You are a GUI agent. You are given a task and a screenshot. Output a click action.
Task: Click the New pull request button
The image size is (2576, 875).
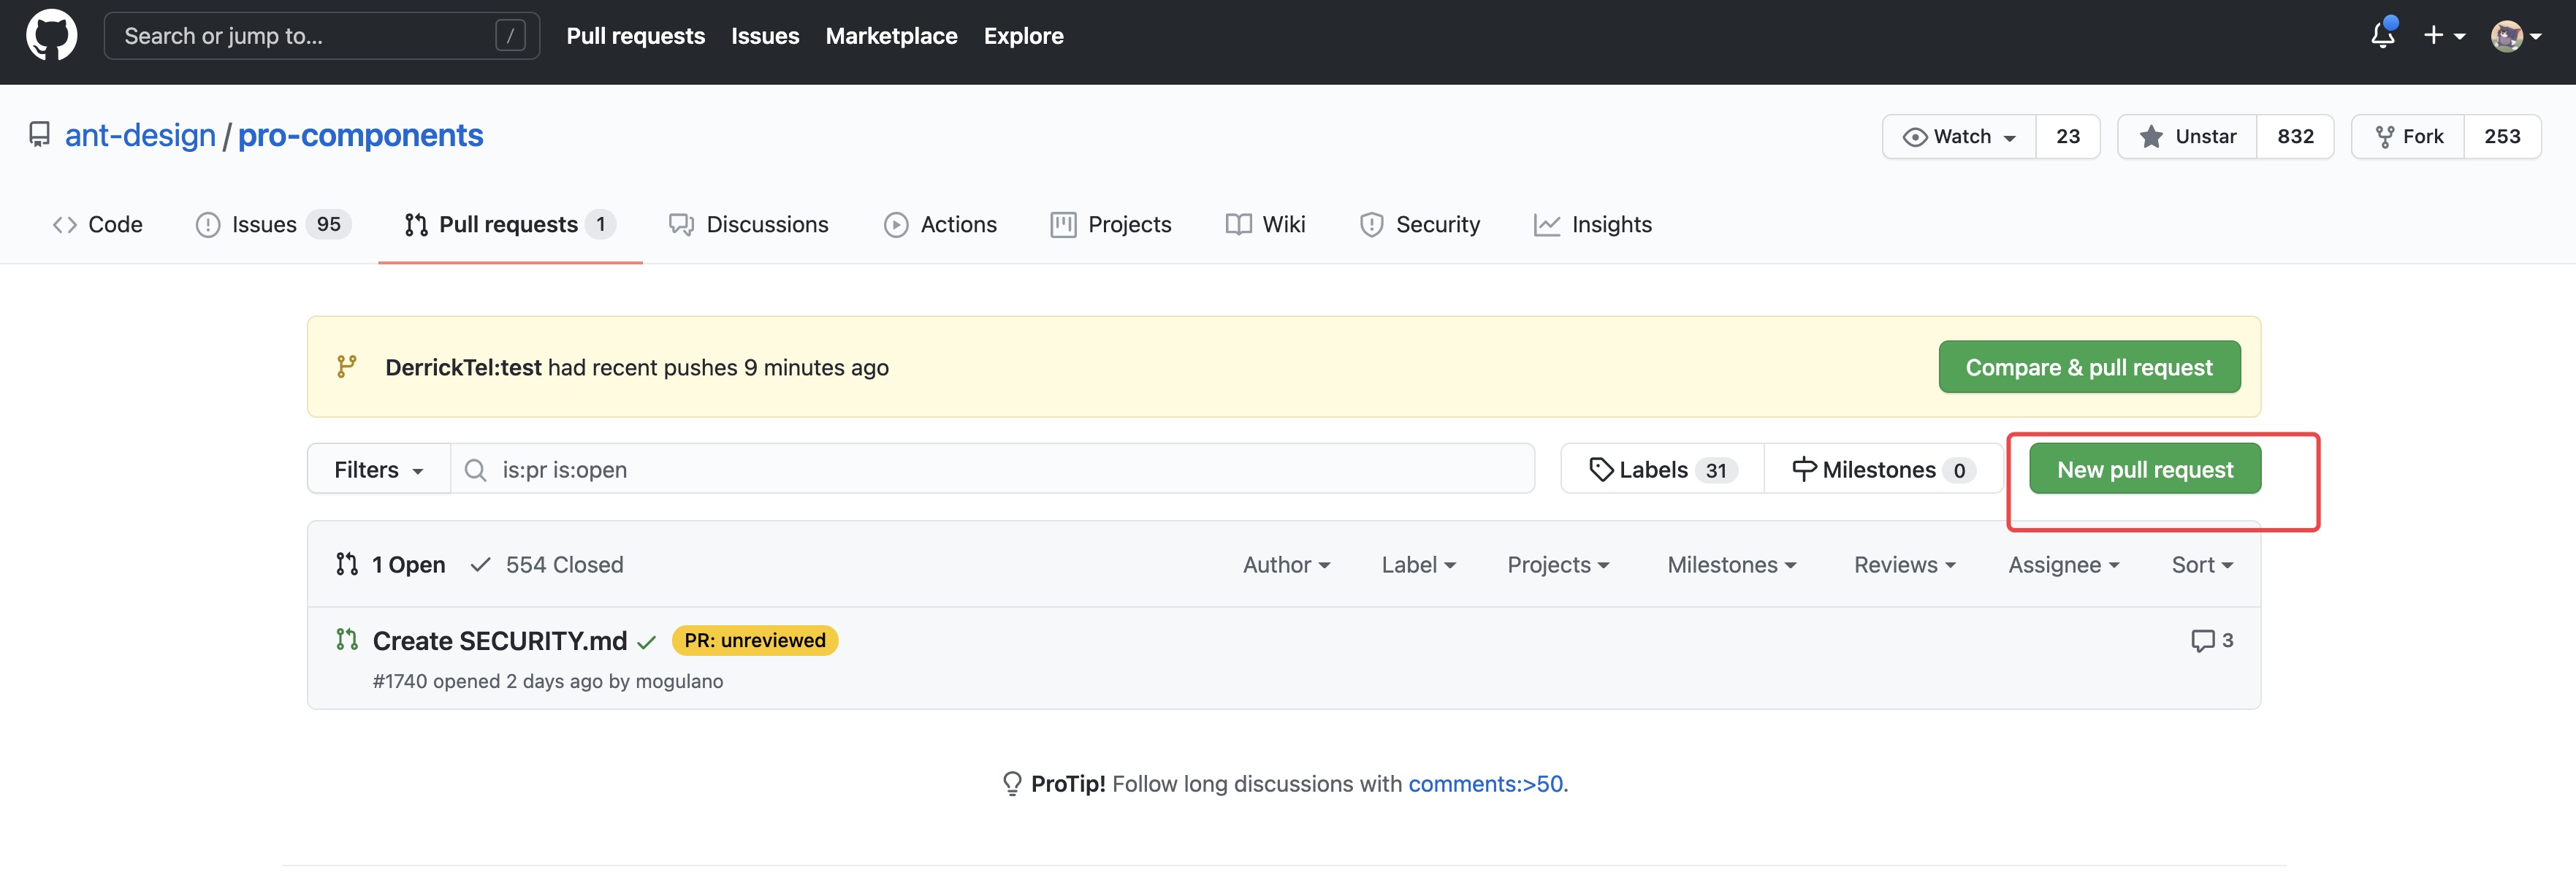pyautogui.click(x=2144, y=469)
